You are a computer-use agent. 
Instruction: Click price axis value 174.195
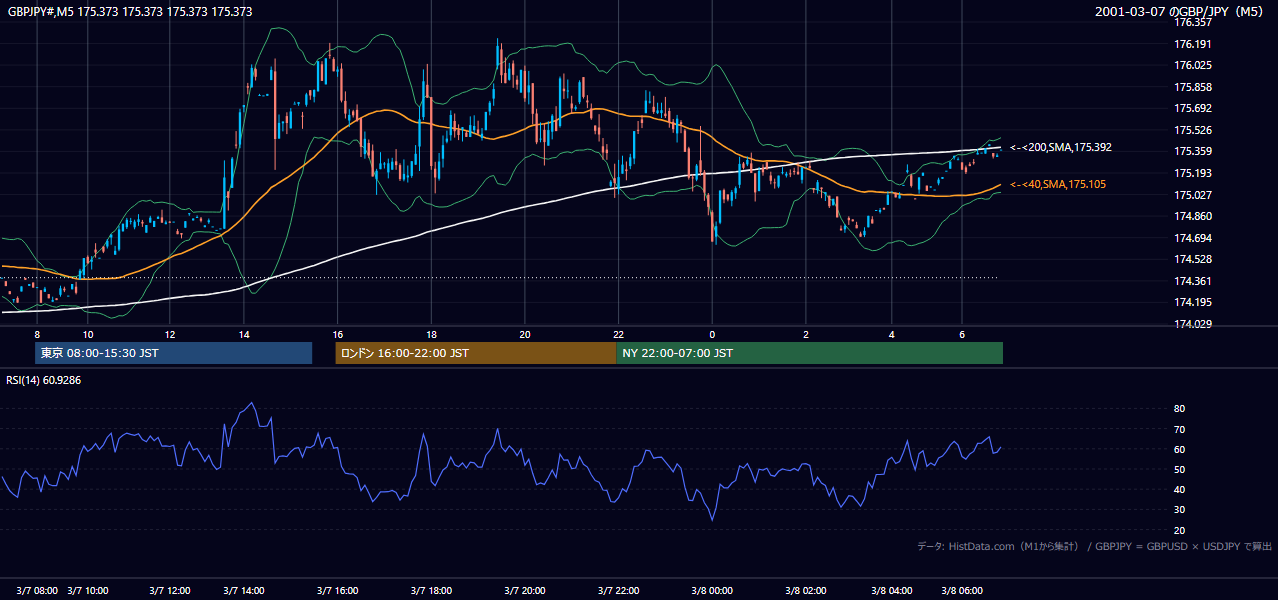click(1193, 302)
